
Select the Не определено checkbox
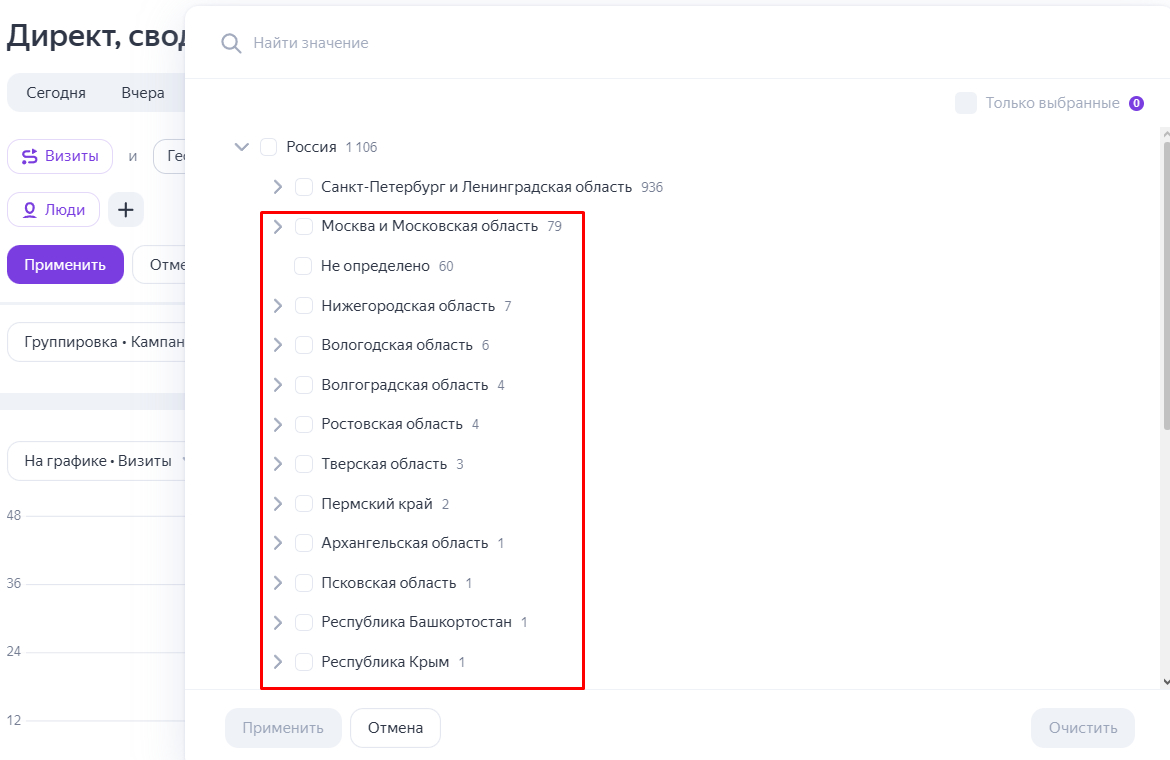click(302, 266)
